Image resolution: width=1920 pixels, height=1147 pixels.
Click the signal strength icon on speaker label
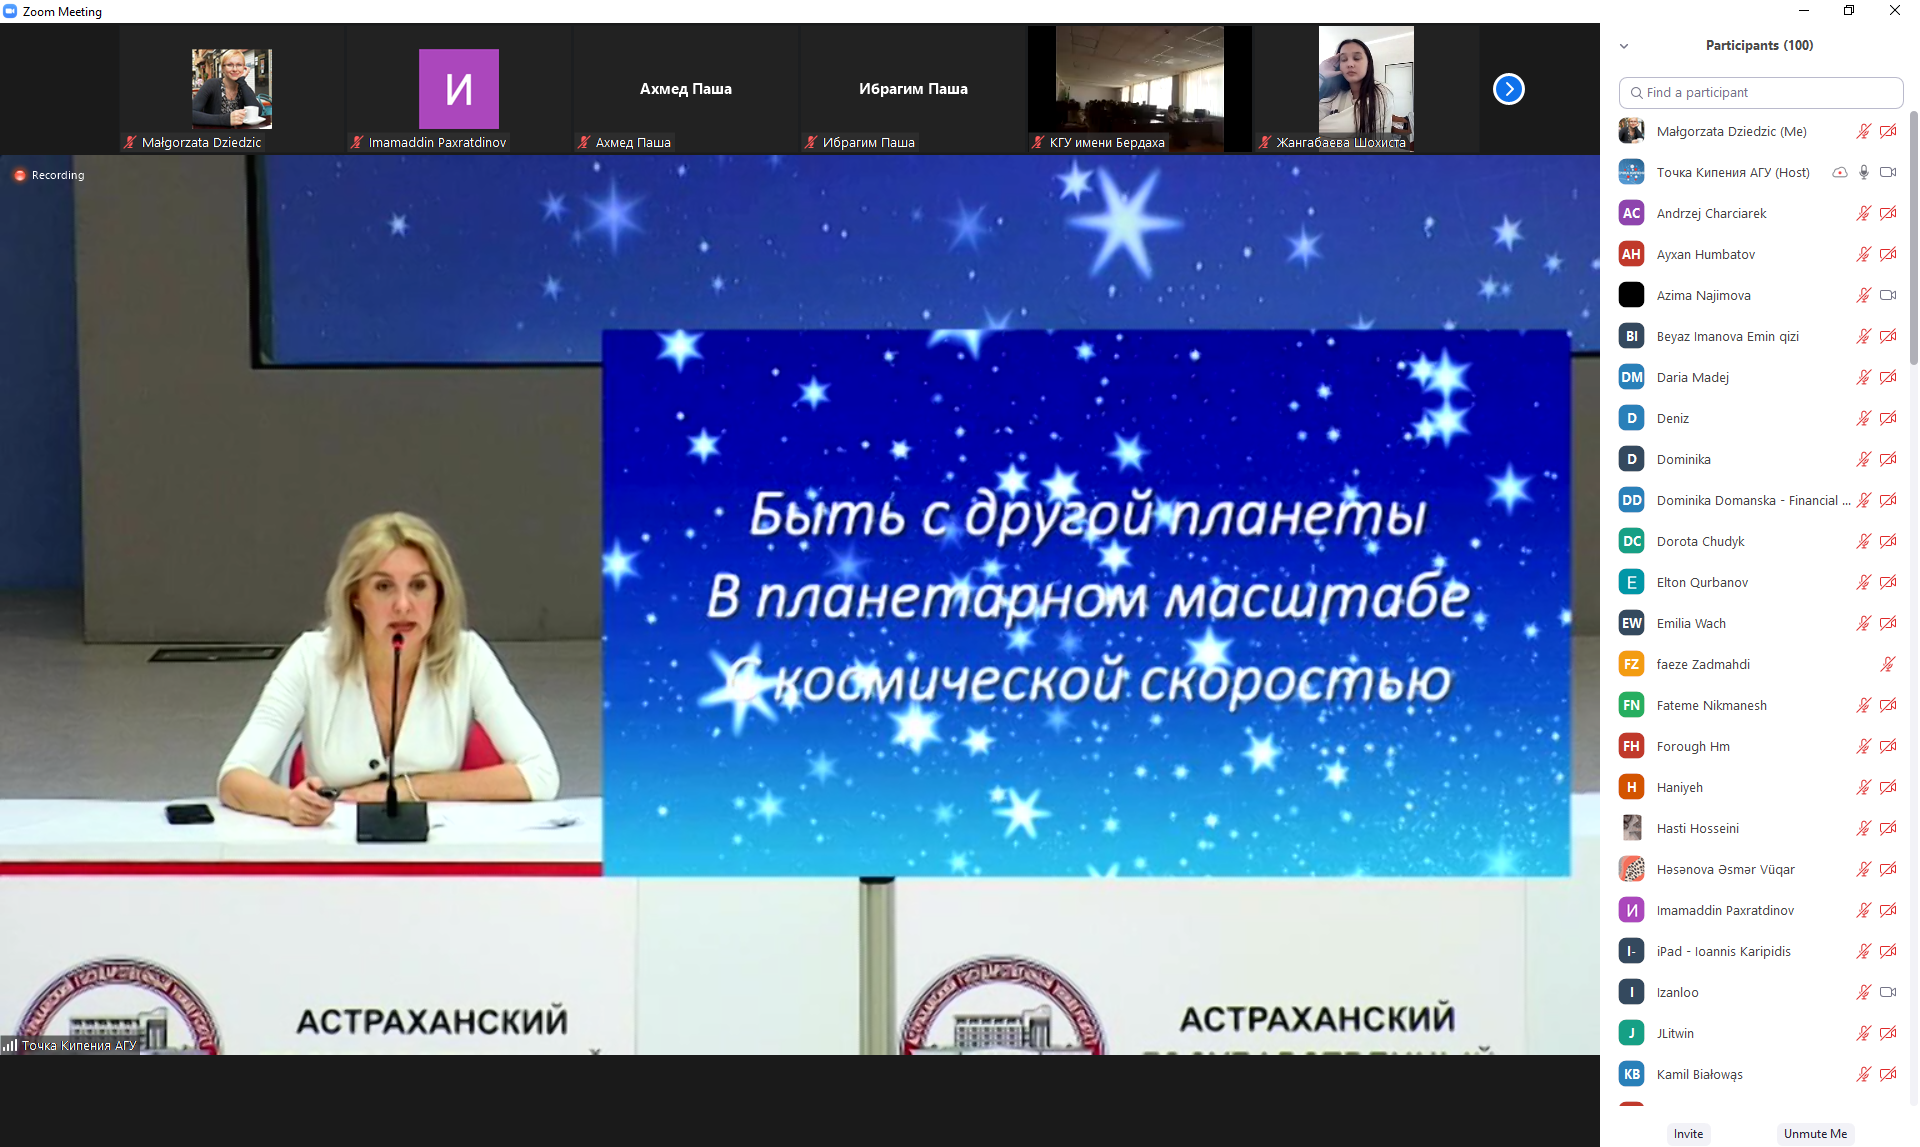pos(10,1045)
